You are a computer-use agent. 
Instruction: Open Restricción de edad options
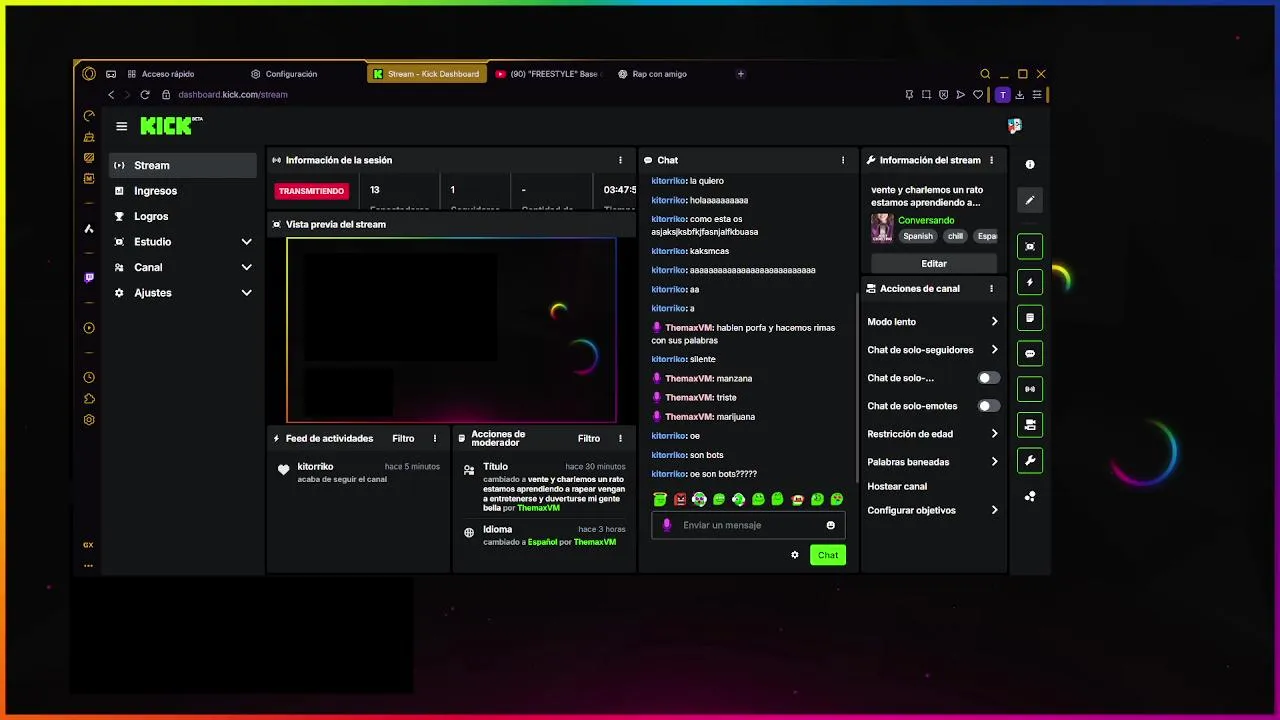[x=933, y=434]
